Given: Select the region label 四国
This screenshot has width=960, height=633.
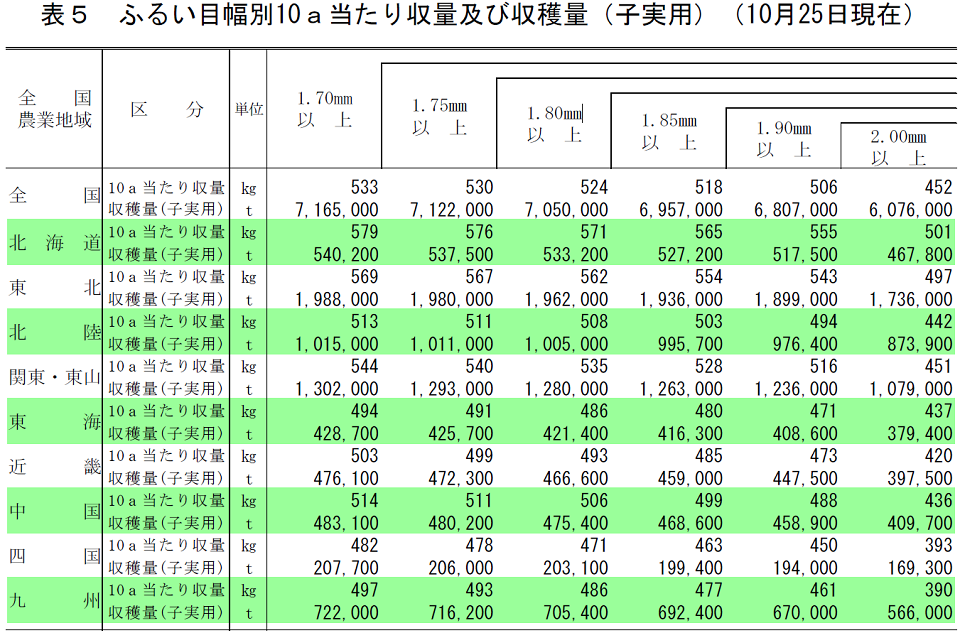Looking at the screenshot, I should point(54,556).
